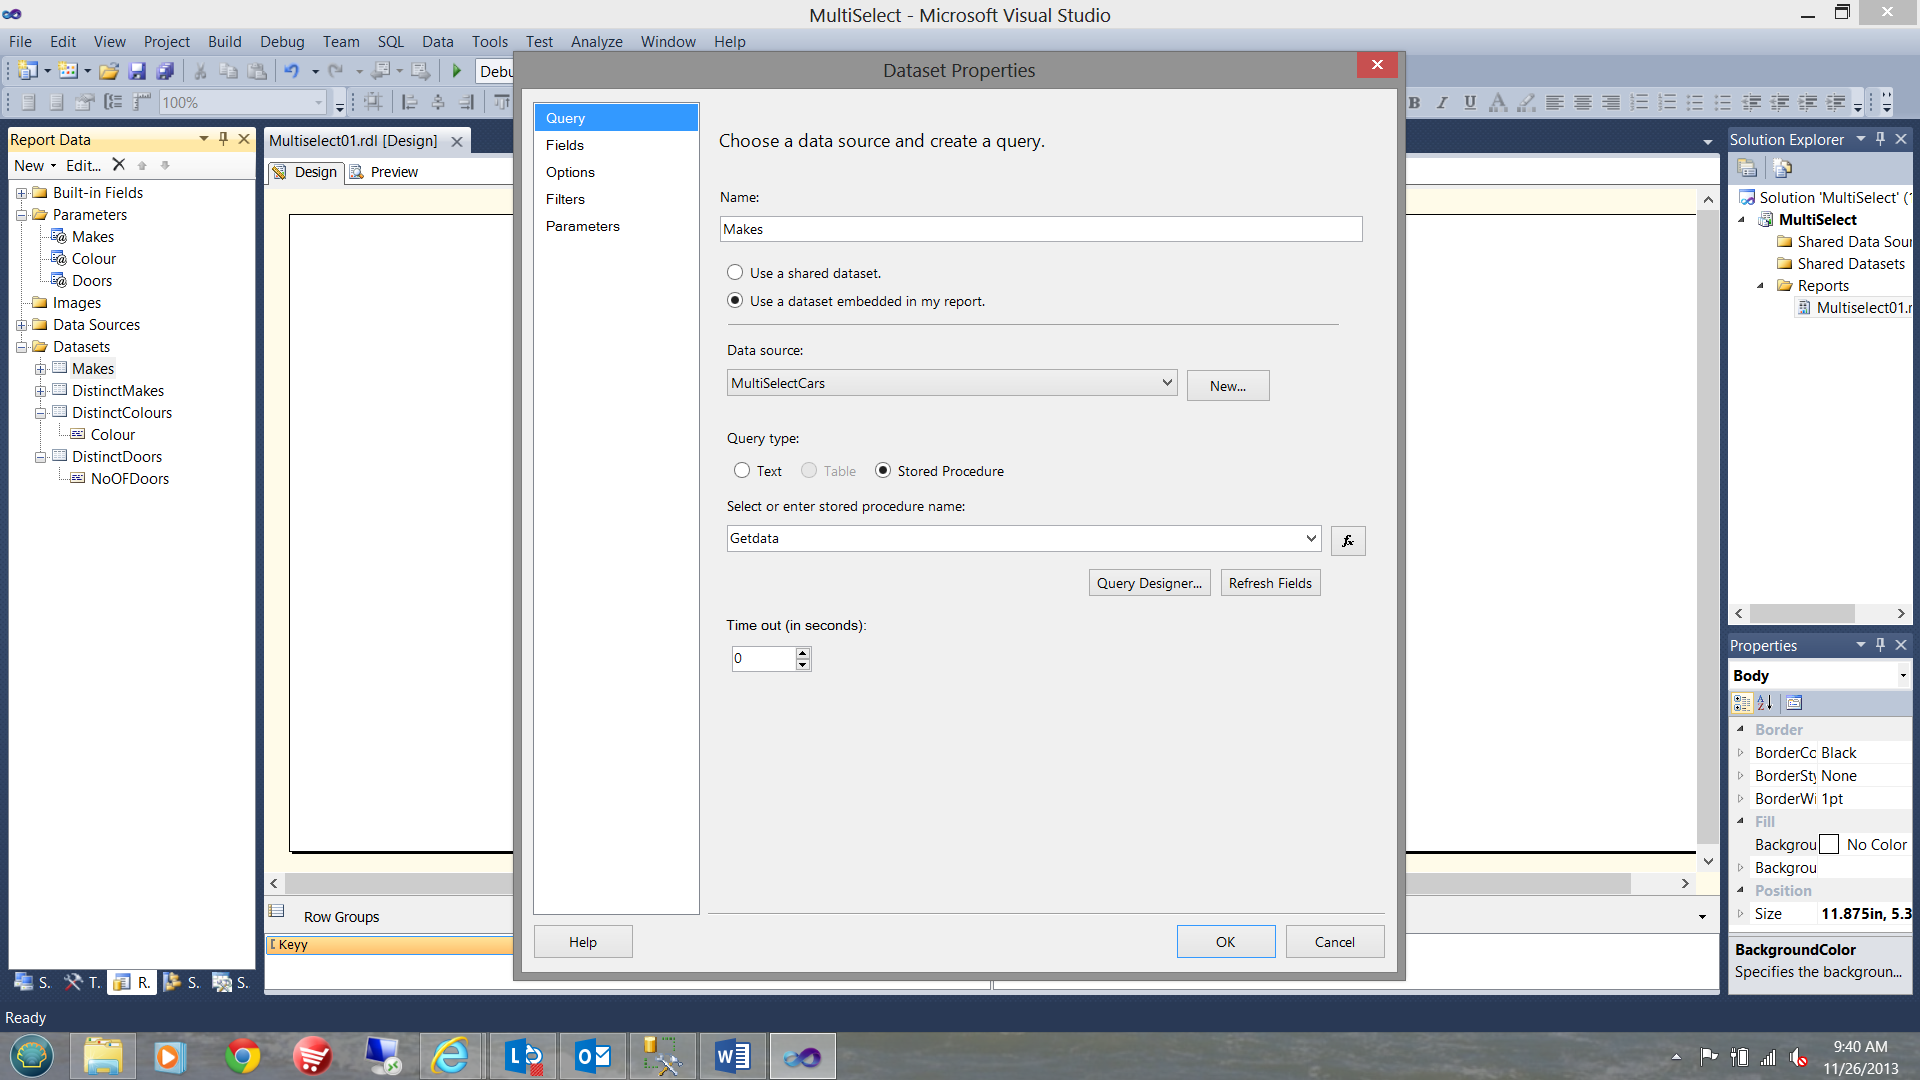1920x1080 pixels.
Task: Delete item in Report Data toolbar
Action: (119, 165)
